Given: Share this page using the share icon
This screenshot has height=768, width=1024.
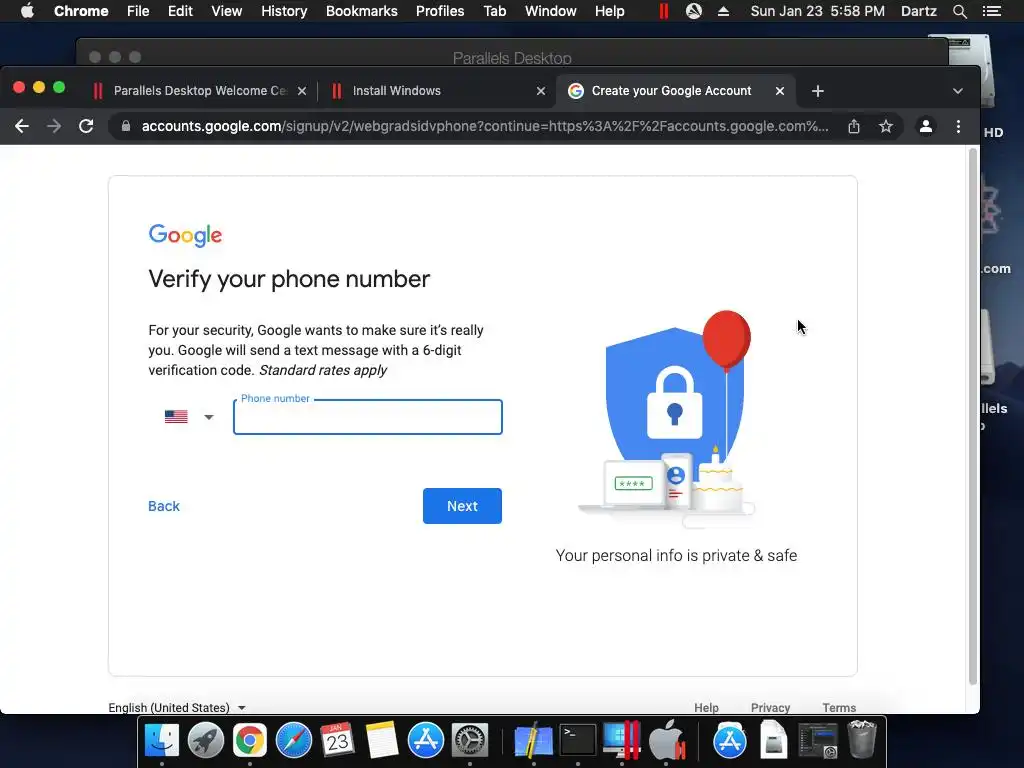Looking at the screenshot, I should coord(854,126).
